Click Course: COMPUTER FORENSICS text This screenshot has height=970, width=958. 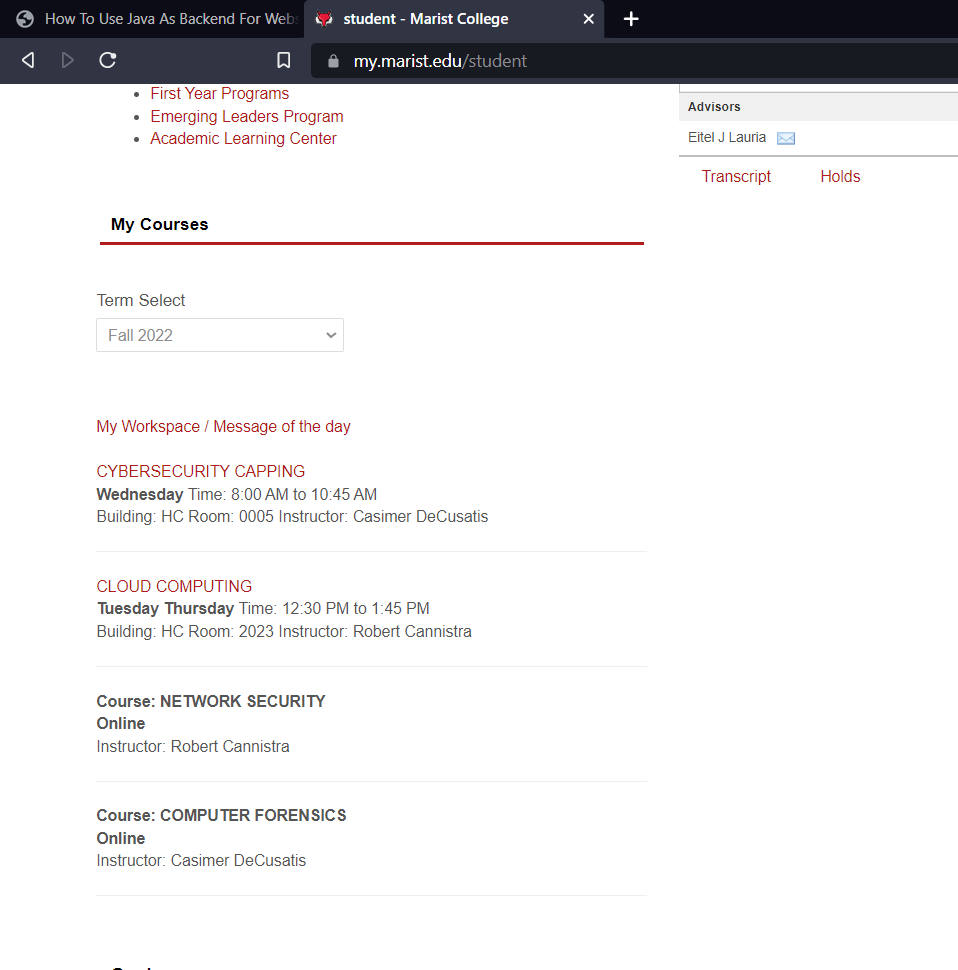coord(221,815)
